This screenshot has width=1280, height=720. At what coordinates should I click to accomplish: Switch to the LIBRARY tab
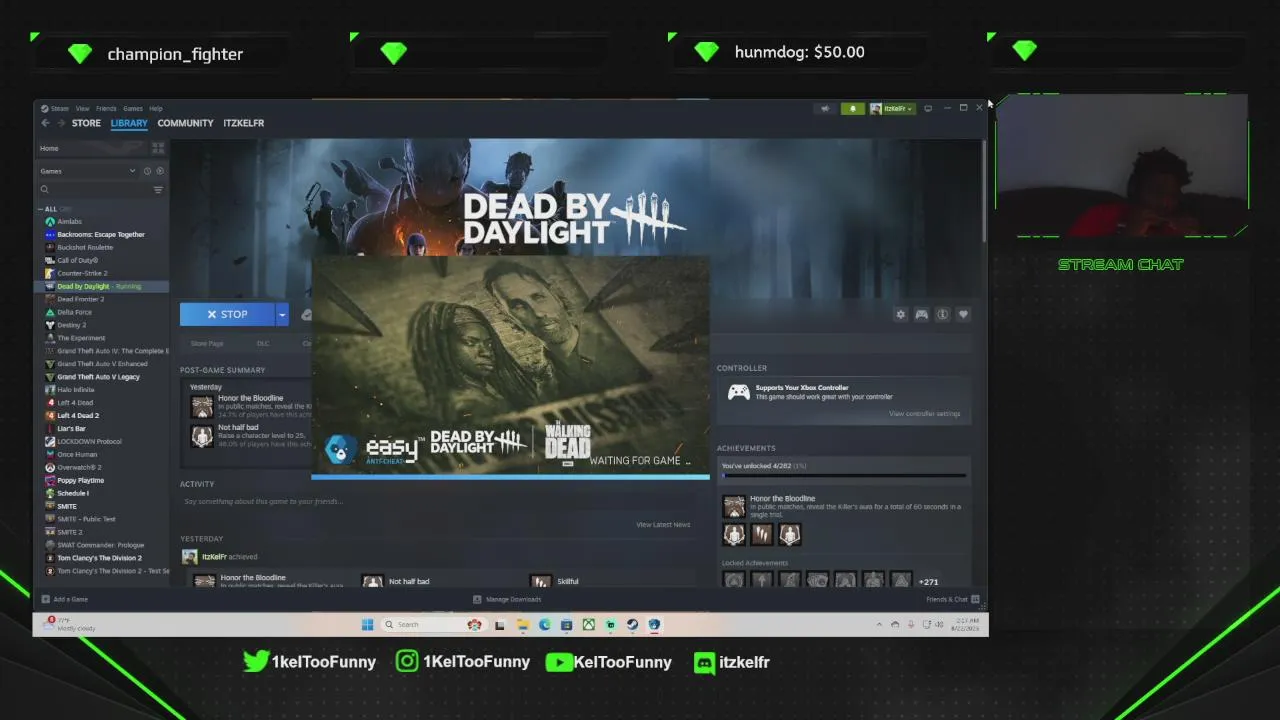pos(129,123)
